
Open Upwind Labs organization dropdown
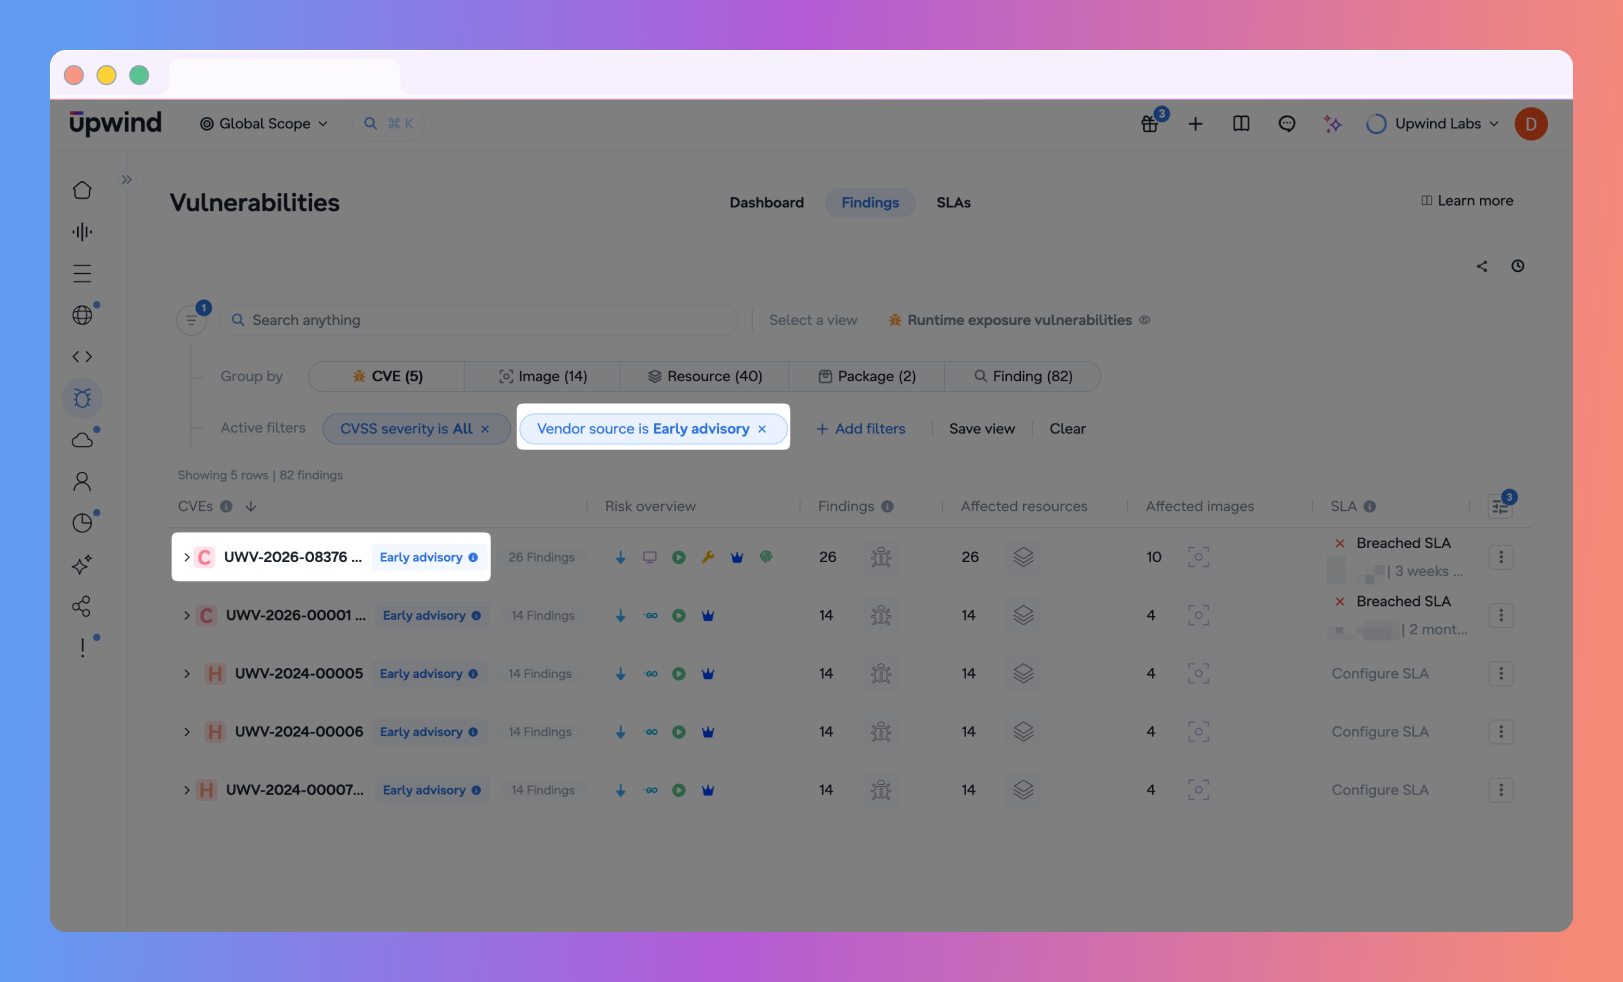click(x=1433, y=124)
